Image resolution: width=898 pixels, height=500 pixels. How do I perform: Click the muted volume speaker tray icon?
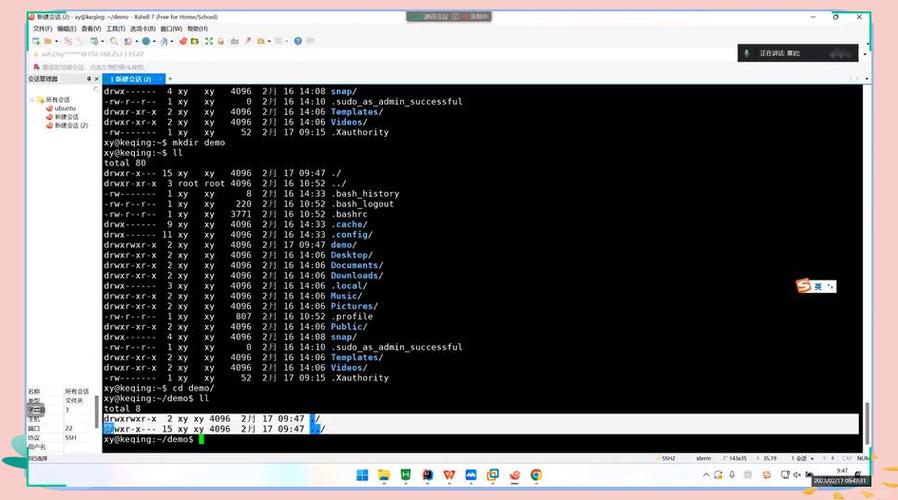797,475
